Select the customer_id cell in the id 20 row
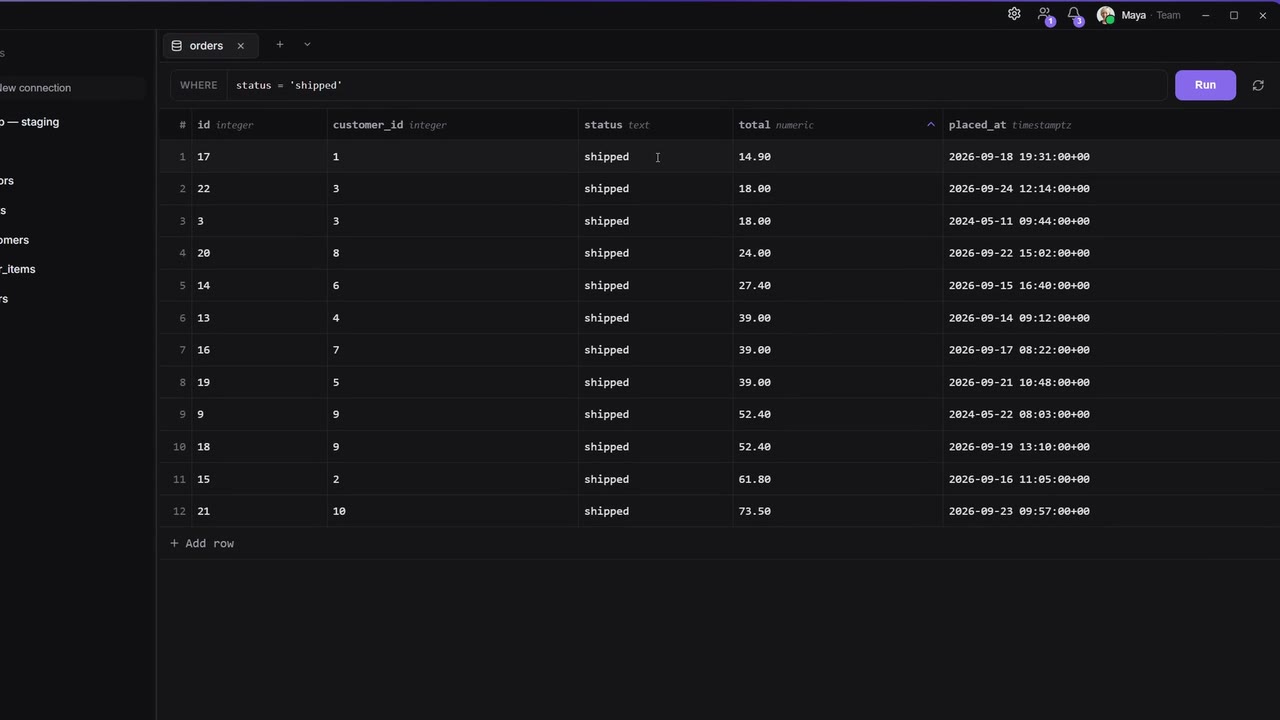This screenshot has height=720, width=1280. point(452,253)
